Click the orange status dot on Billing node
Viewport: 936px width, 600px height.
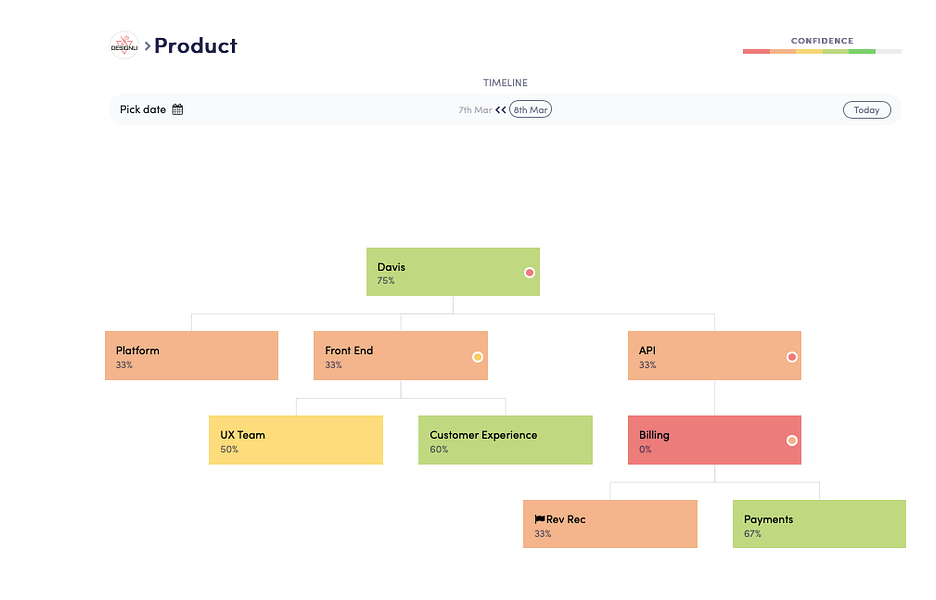click(792, 441)
